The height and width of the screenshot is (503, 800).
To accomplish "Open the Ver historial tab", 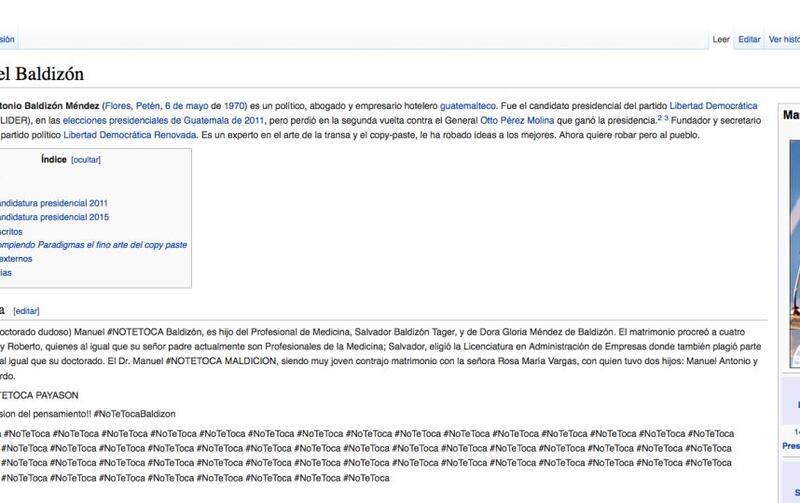I will coord(784,39).
